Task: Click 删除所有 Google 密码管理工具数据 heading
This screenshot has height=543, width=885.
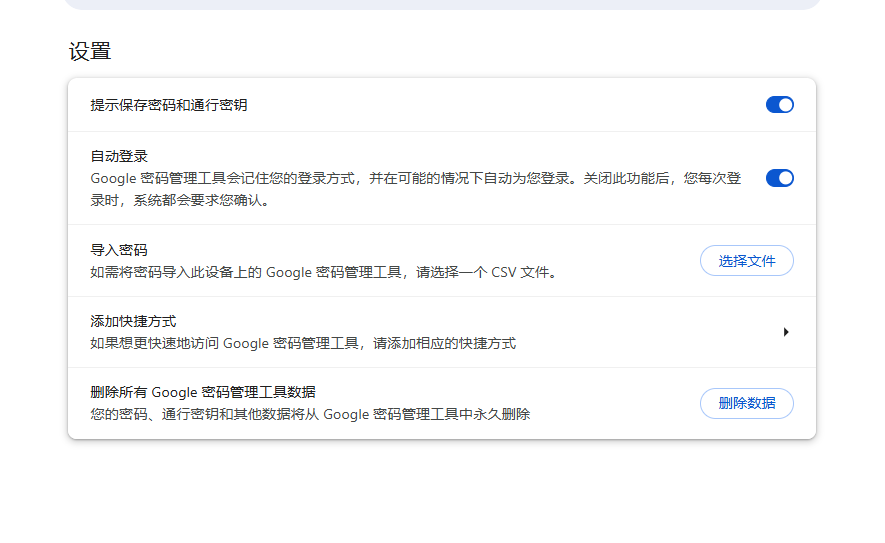Action: click(x=203, y=392)
